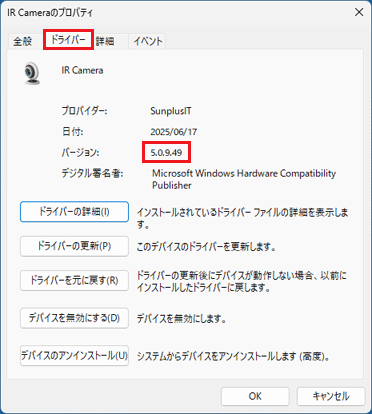372x414 pixels.
Task: Click the プロバイダー: label
Action: [x=84, y=111]
